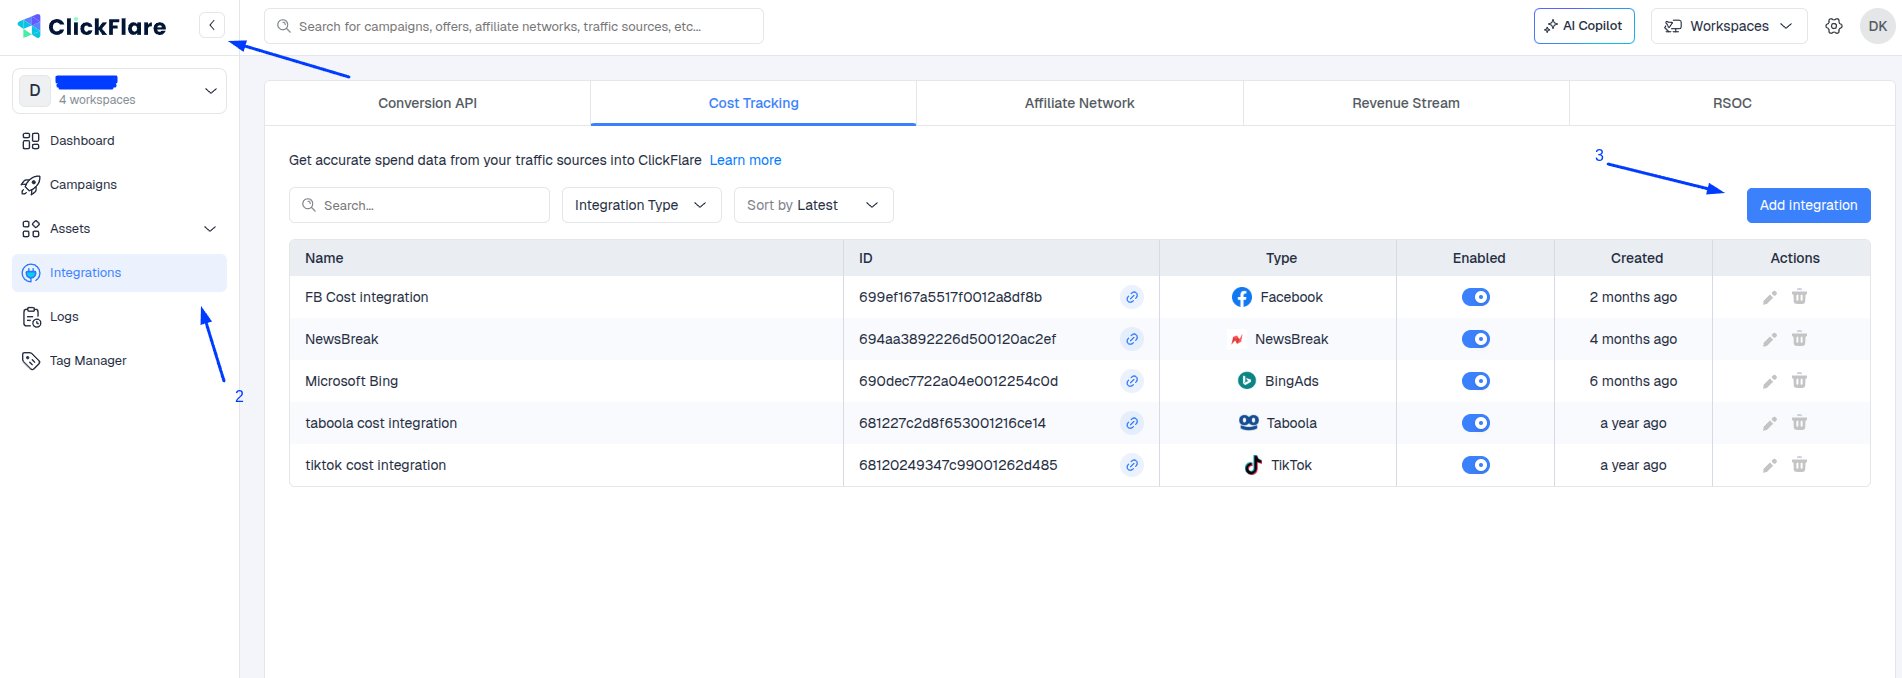Disable the tiktok cost integration toggle
The width and height of the screenshot is (1902, 678).
coord(1476,465)
